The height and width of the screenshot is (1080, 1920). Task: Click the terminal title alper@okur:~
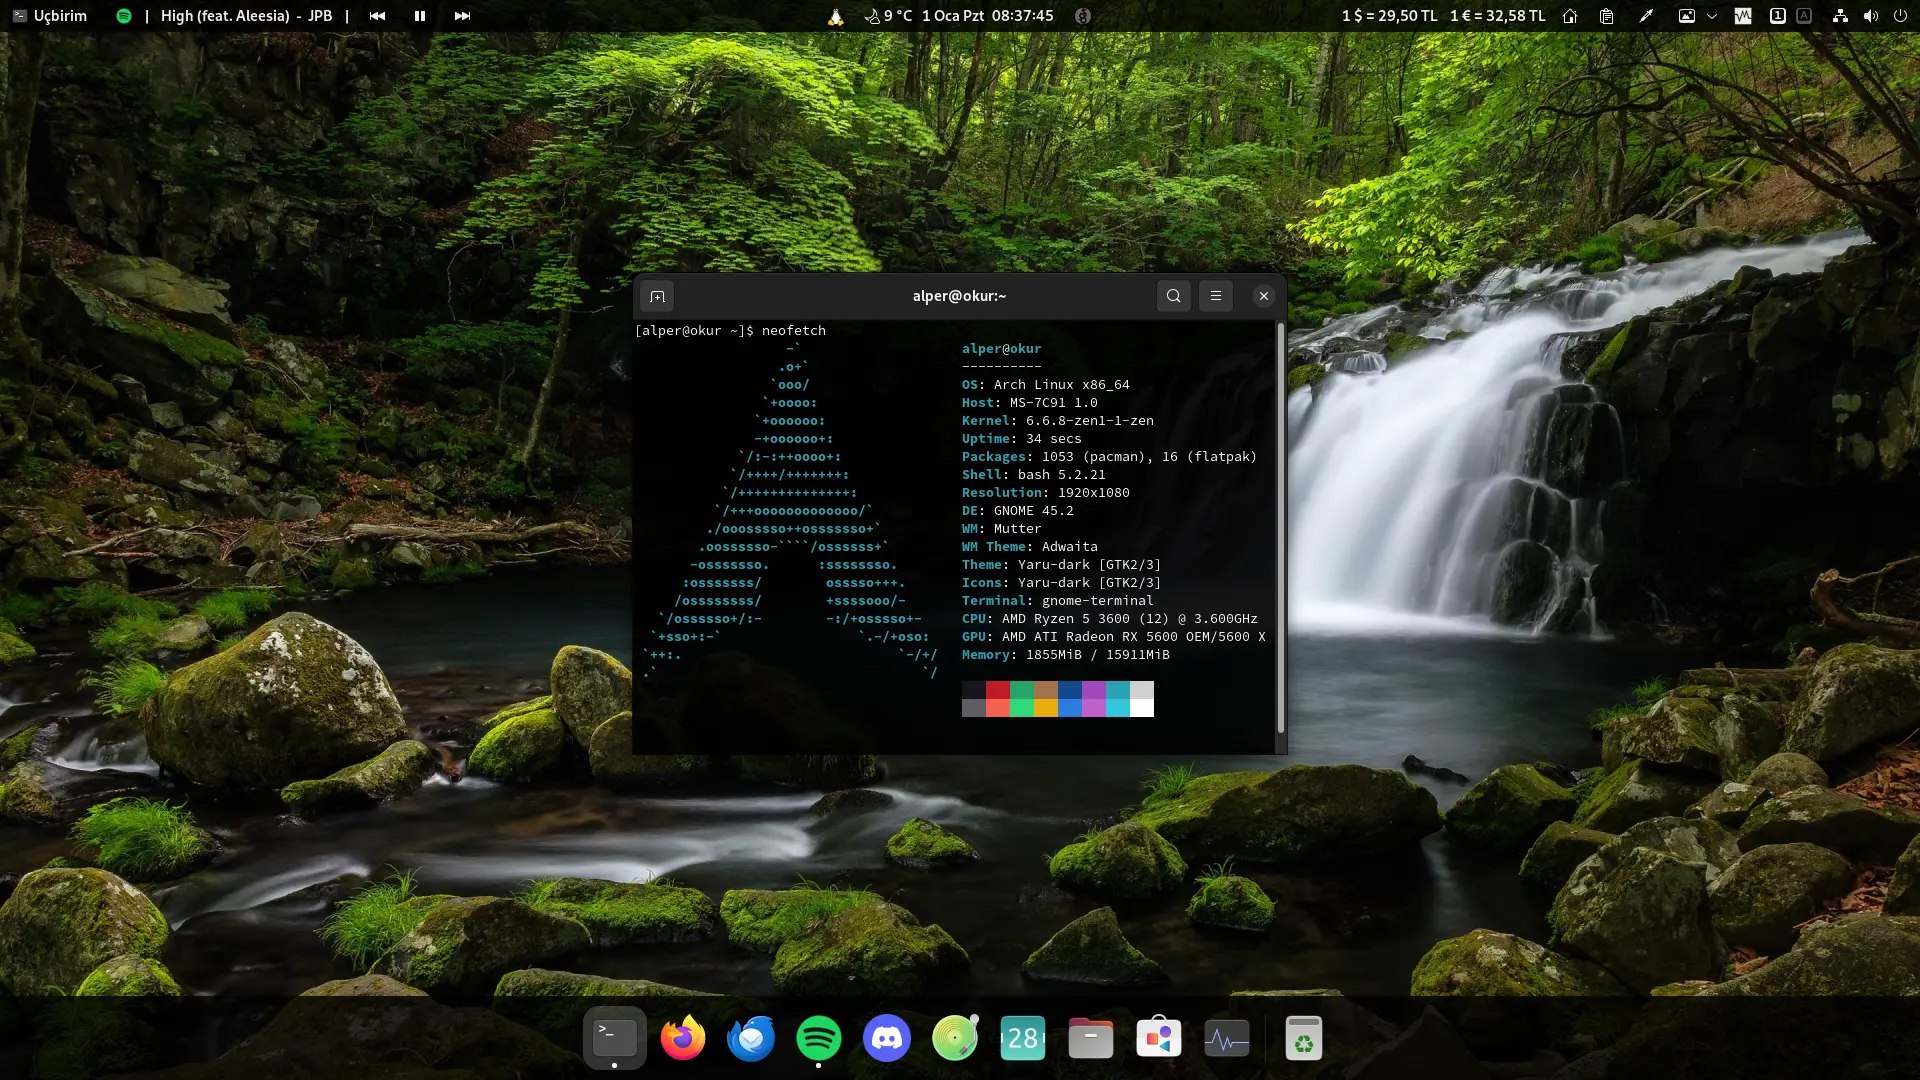(959, 296)
